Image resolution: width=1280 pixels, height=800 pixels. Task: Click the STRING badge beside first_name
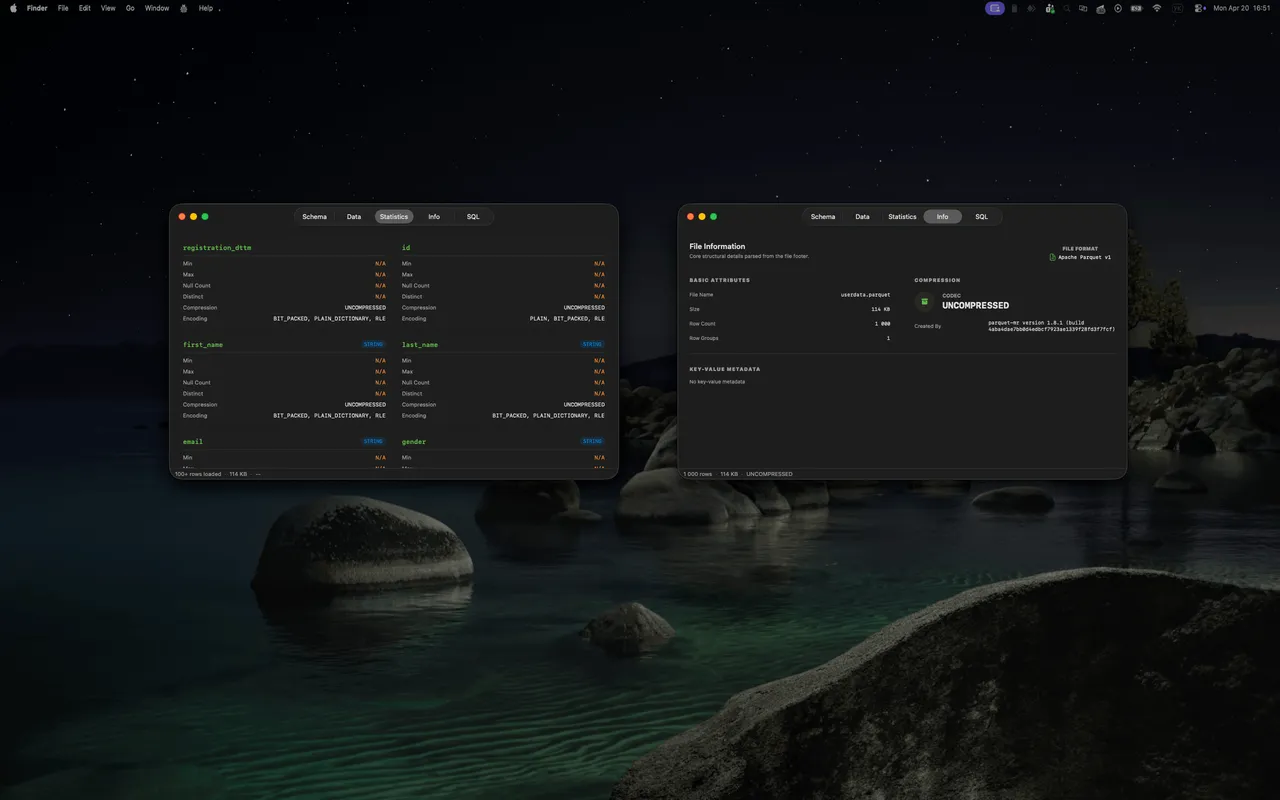coord(373,344)
